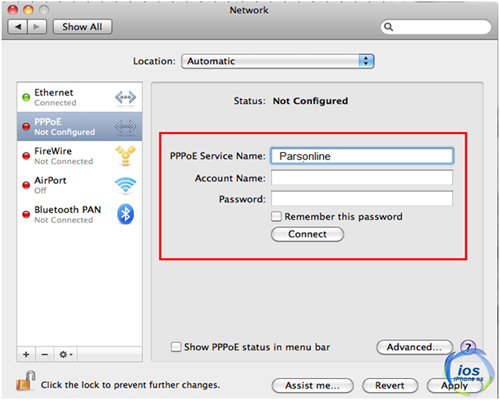Click the minus icon to remove service
Viewport: 500px width, 400px height.
[x=45, y=354]
